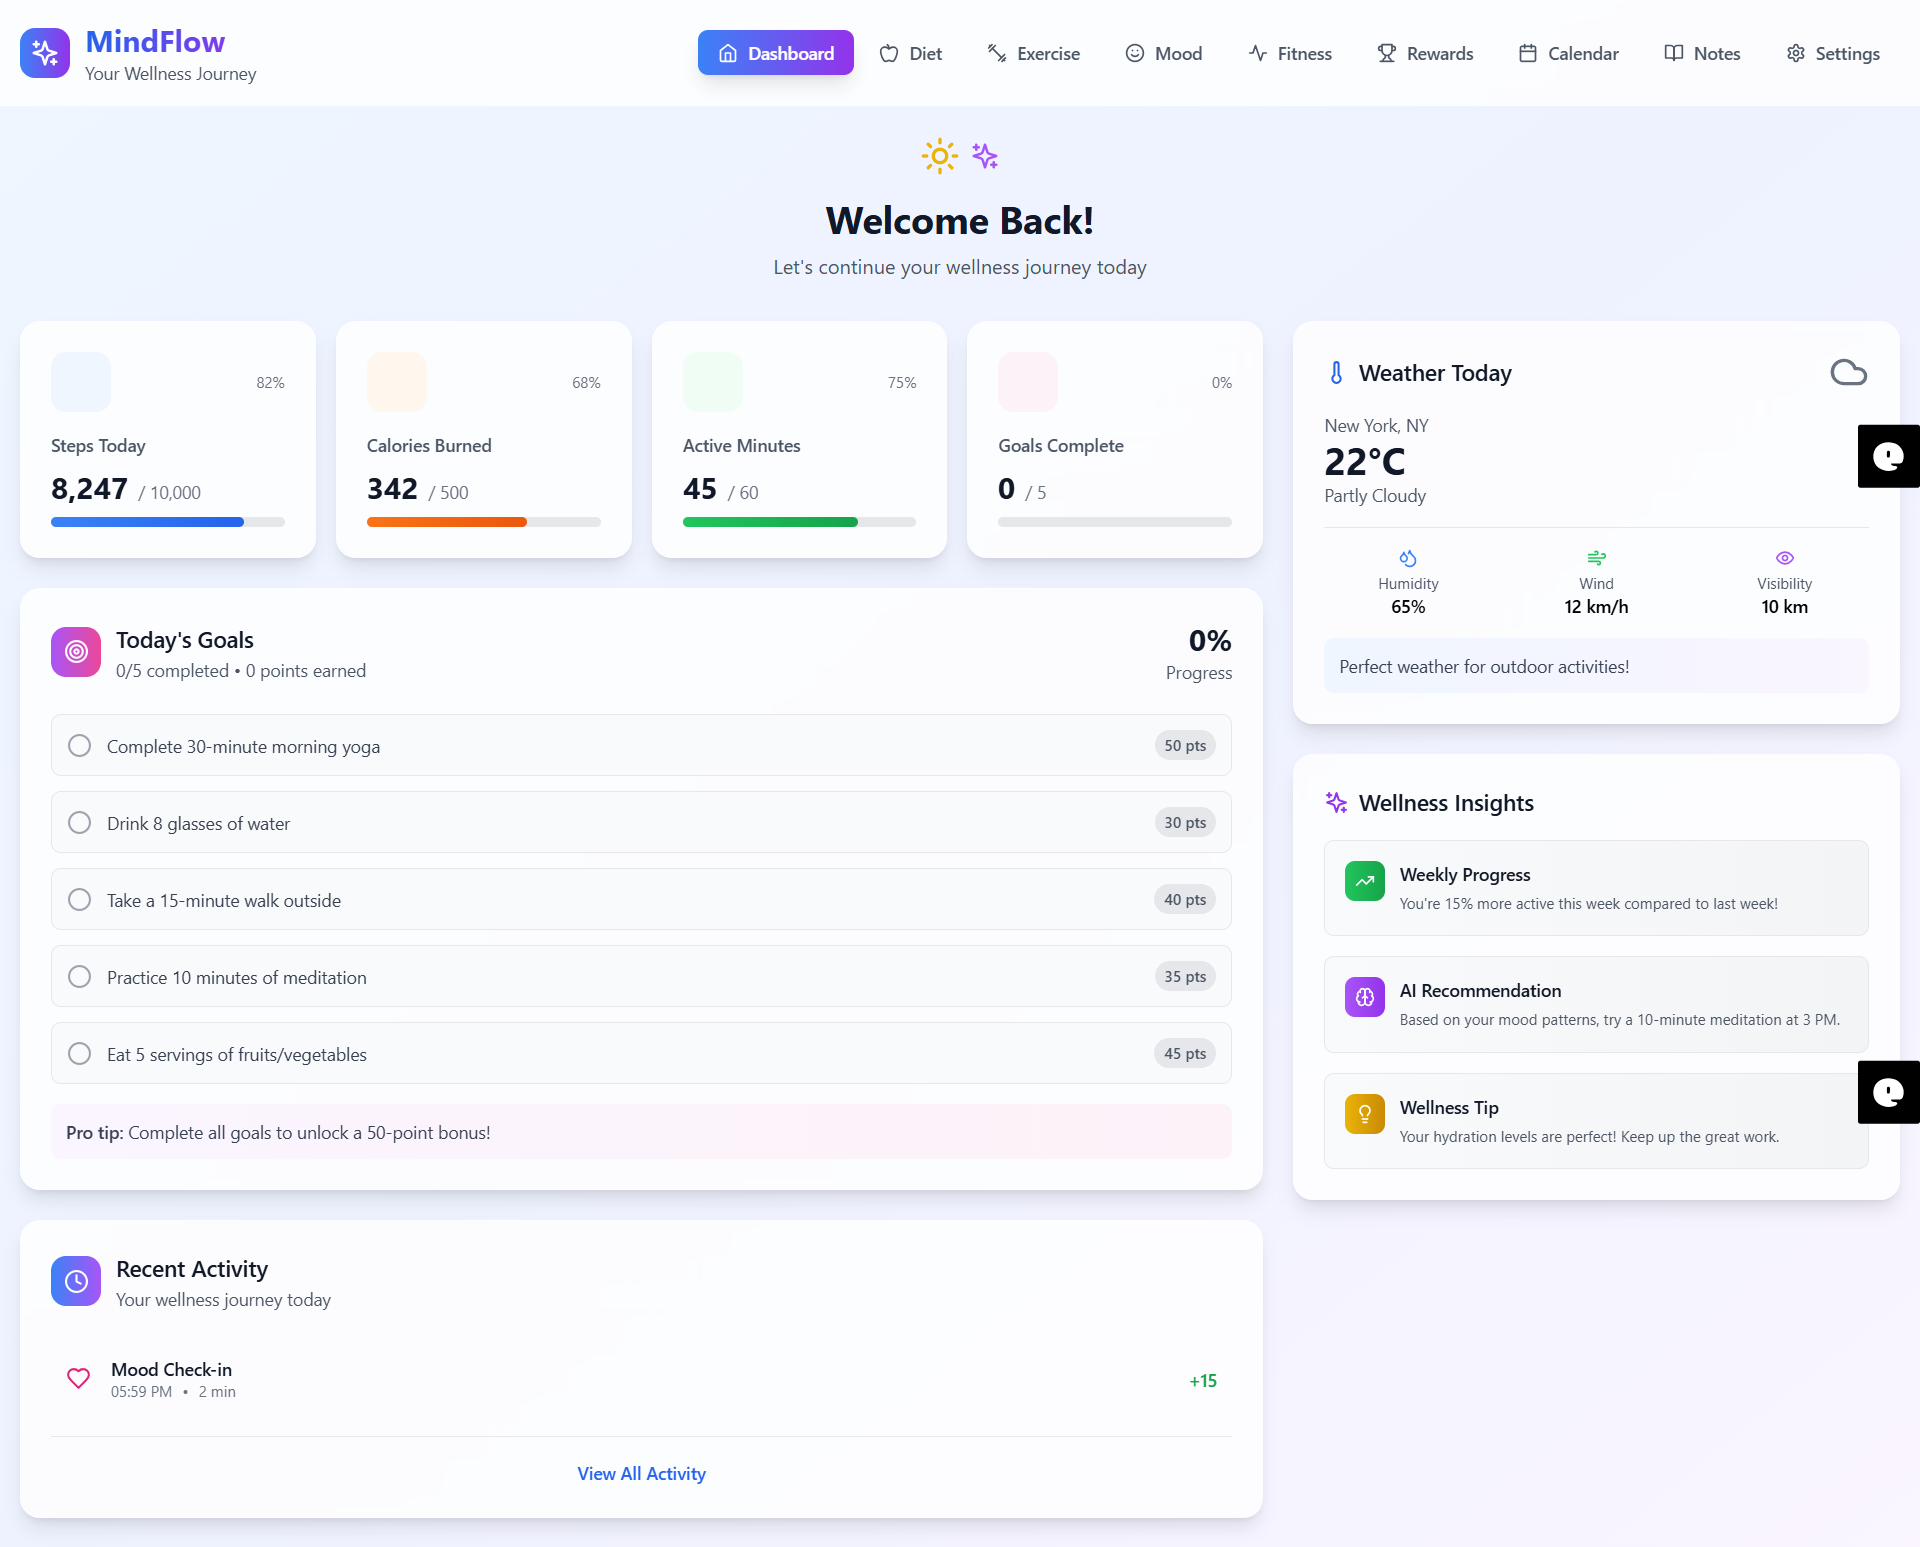Click the View All Activity link

click(x=641, y=1474)
